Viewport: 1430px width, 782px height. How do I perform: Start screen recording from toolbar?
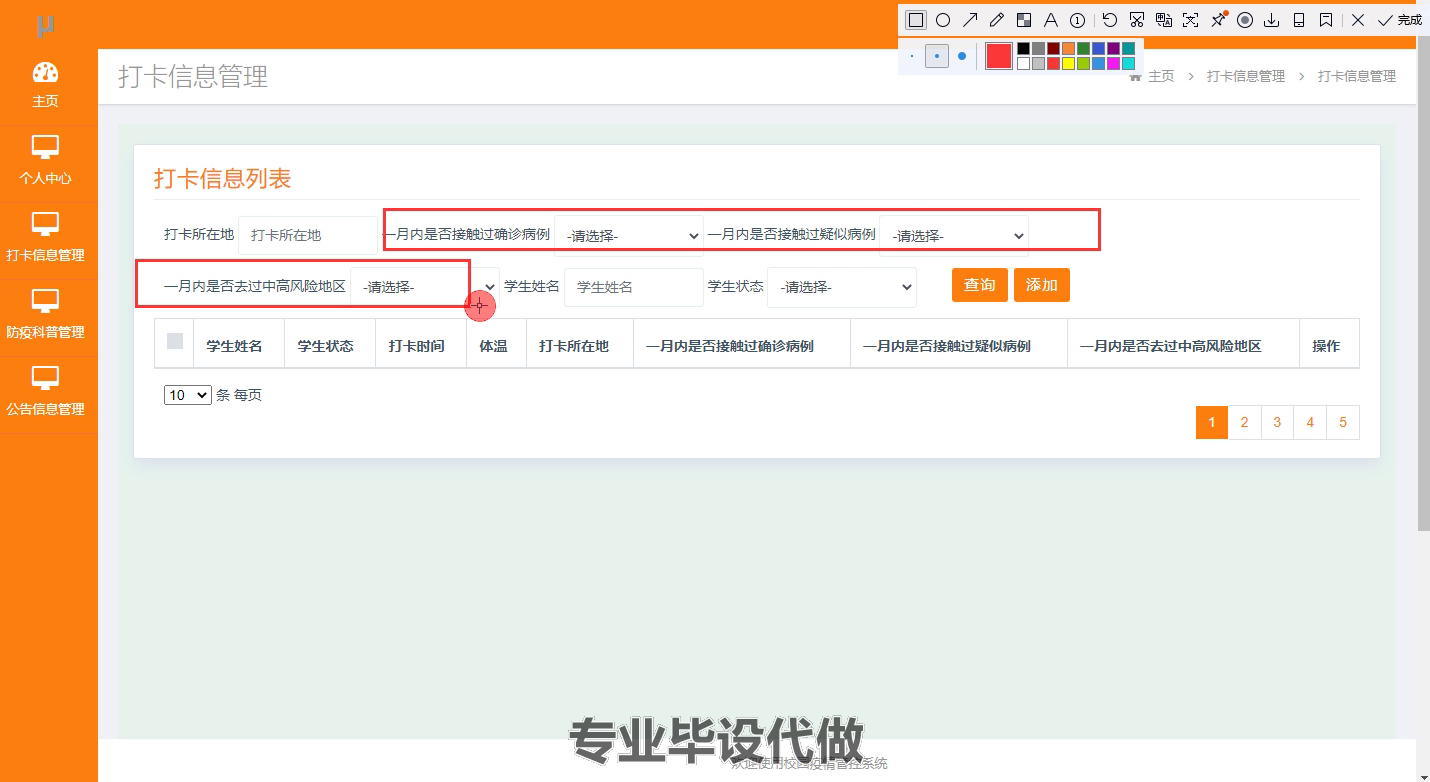[x=1245, y=20]
